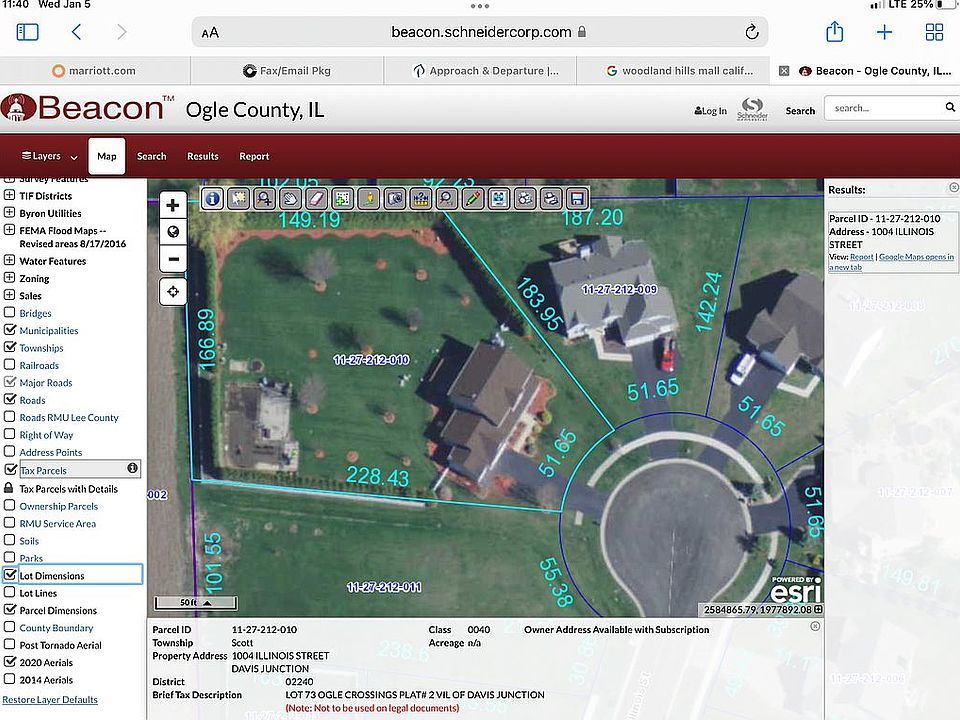Expand the Sales layer group
960x720 pixels.
point(10,295)
